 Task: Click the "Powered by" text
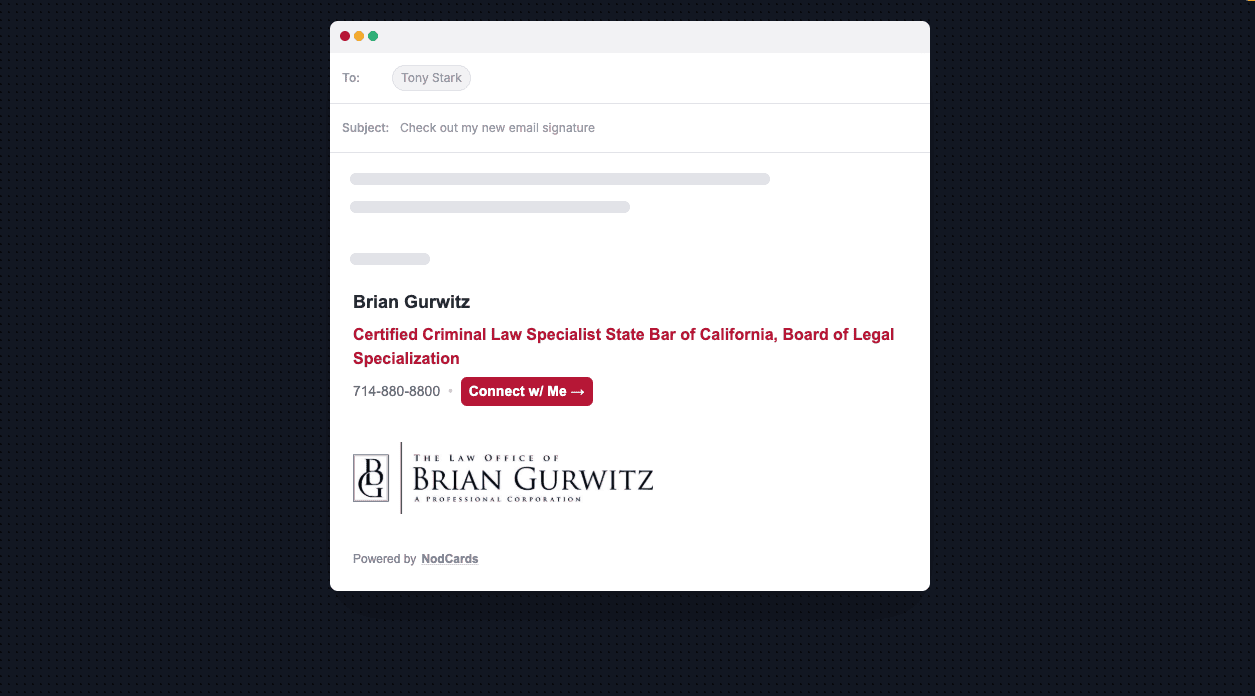[384, 559]
